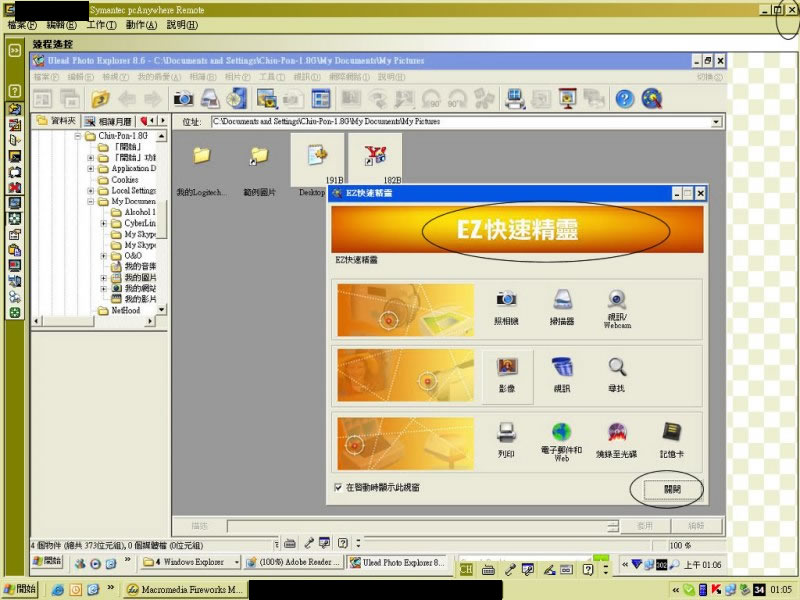Click the scanner icon in Photo Explorer's toolbar
This screenshot has height=600, width=800.
[x=210, y=98]
